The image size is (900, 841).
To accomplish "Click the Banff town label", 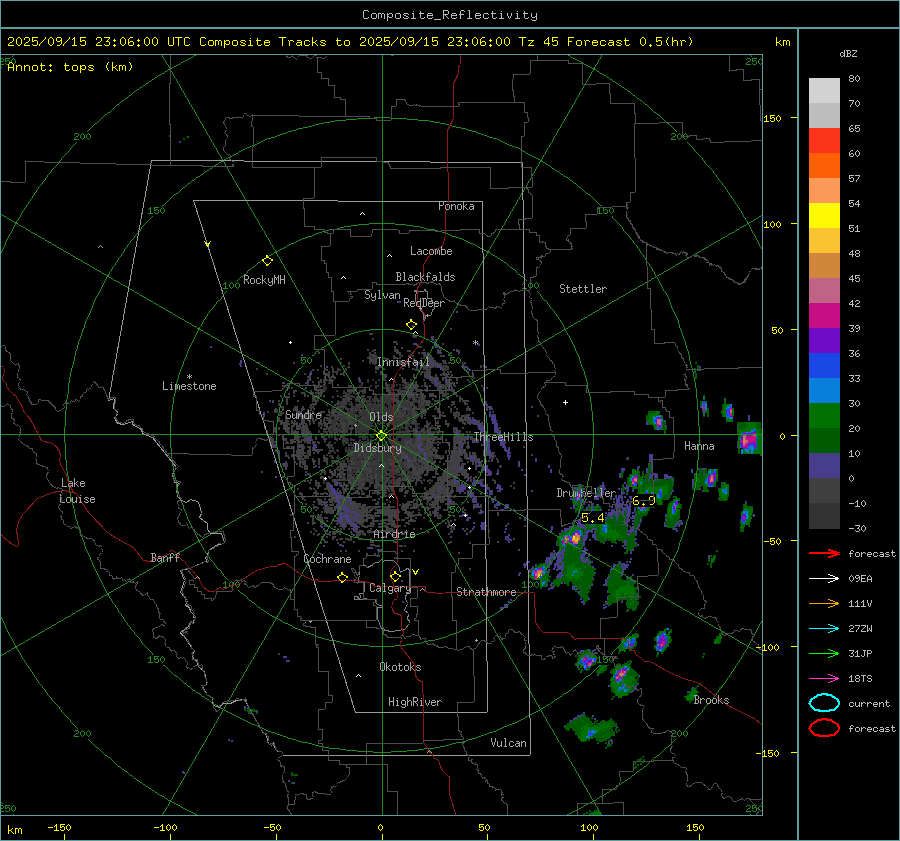I will point(165,557).
